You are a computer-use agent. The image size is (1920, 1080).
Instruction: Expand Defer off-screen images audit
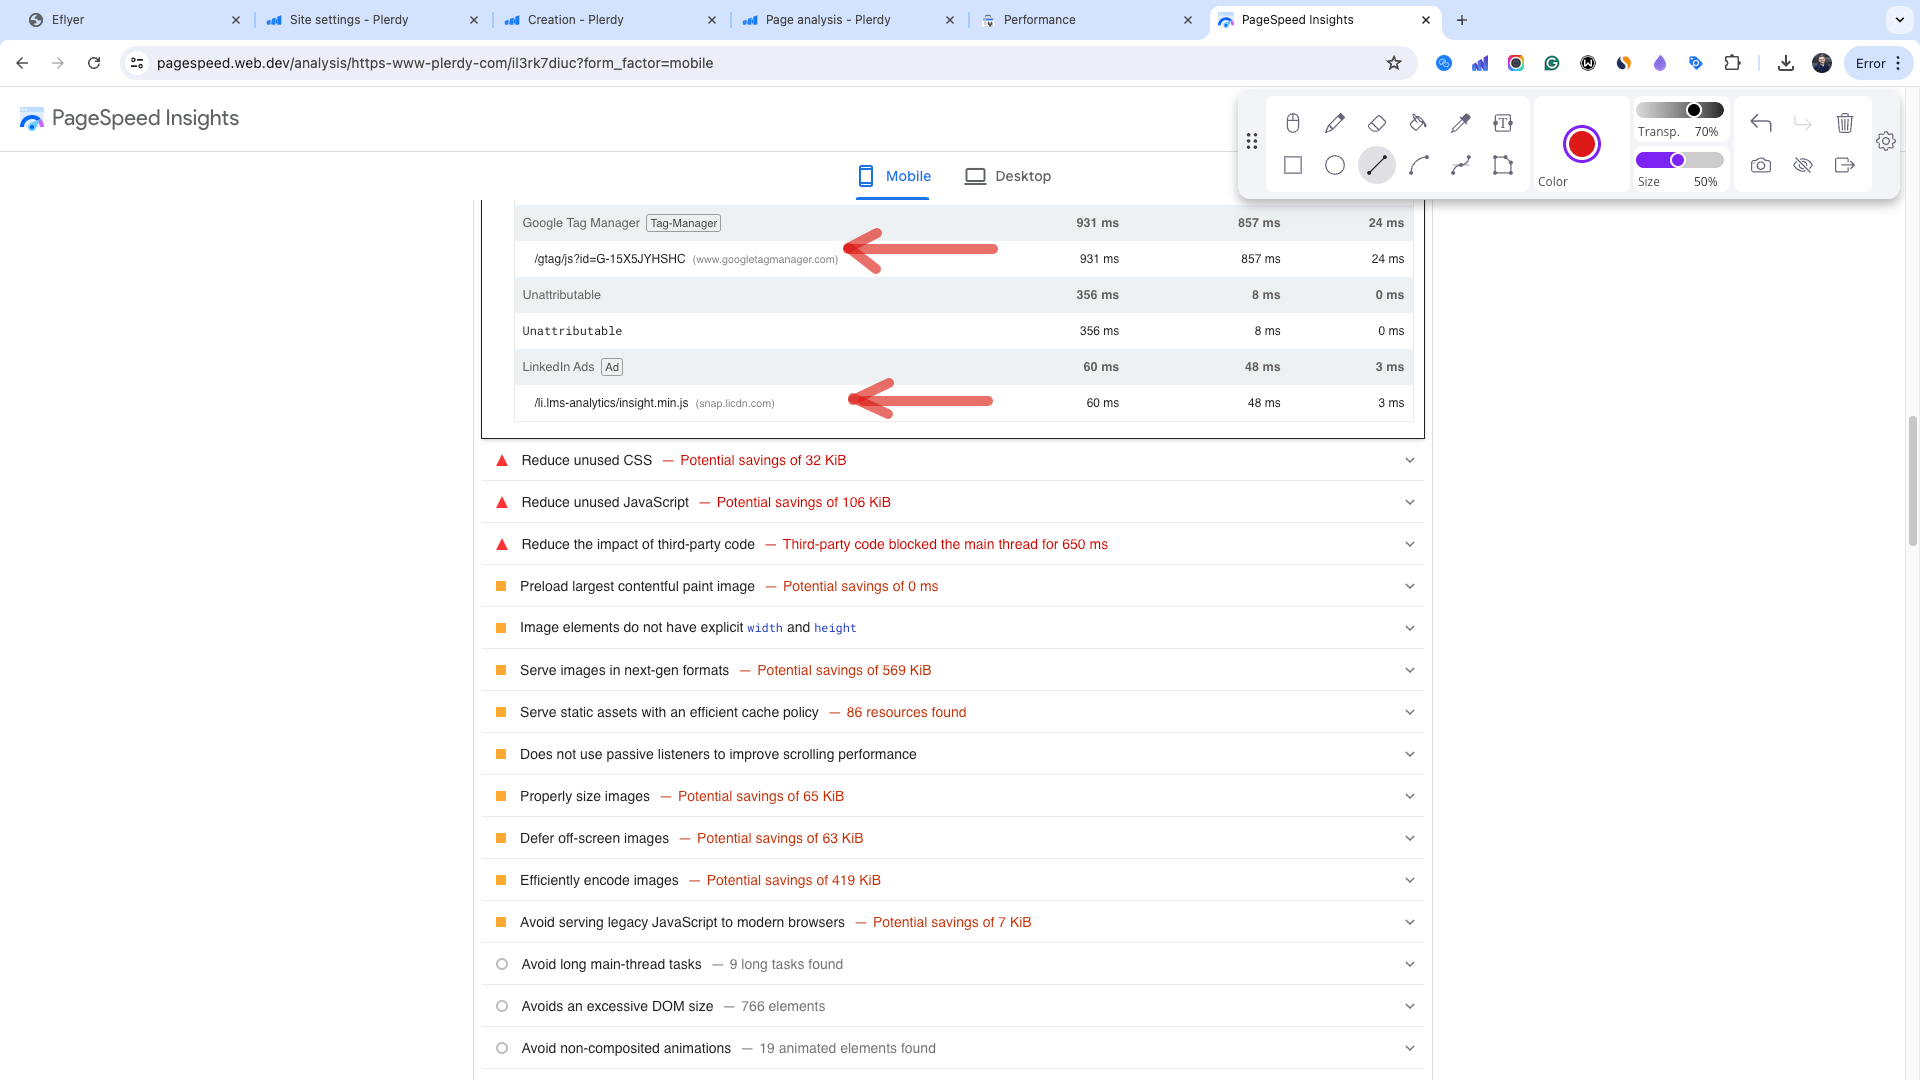(953, 838)
